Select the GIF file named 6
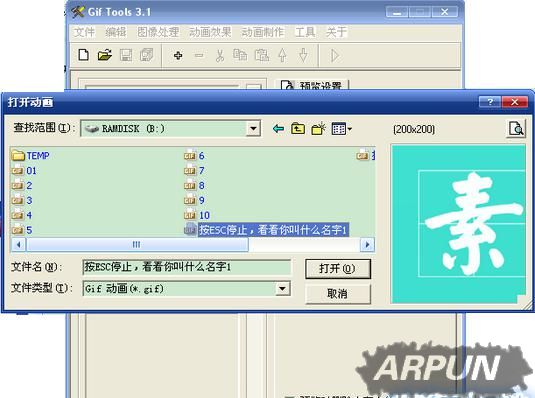Screen dimensions: 535x398 tap(194, 156)
